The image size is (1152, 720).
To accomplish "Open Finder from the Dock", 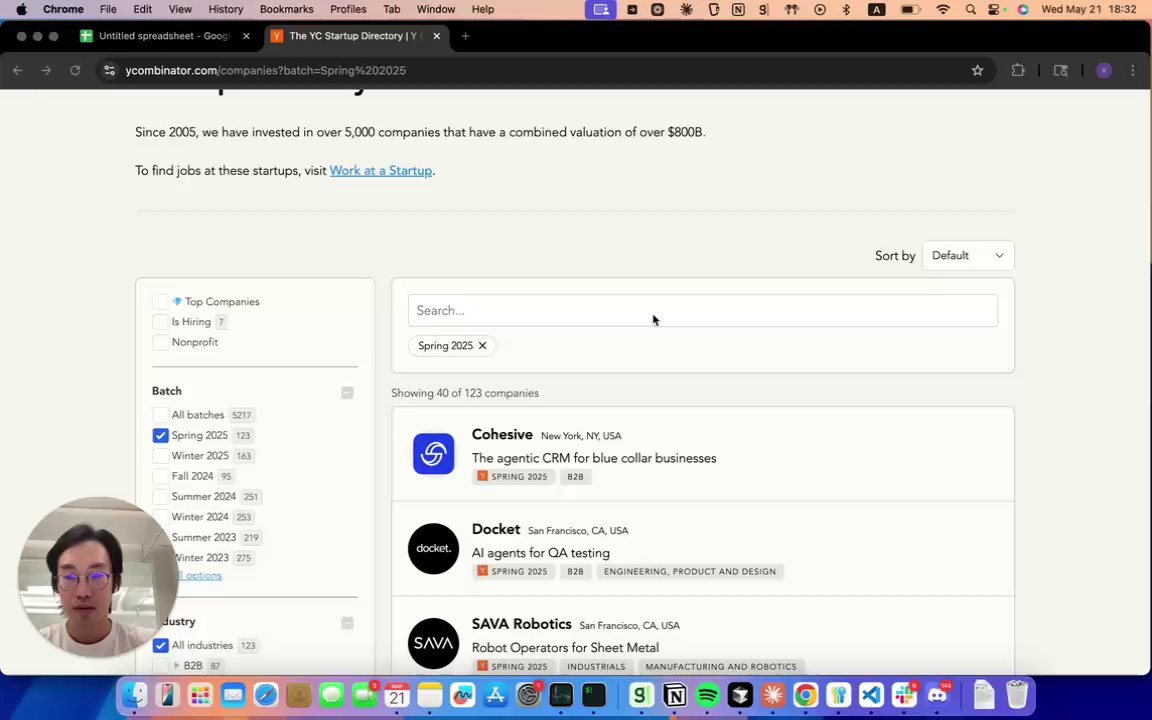I will tap(134, 694).
